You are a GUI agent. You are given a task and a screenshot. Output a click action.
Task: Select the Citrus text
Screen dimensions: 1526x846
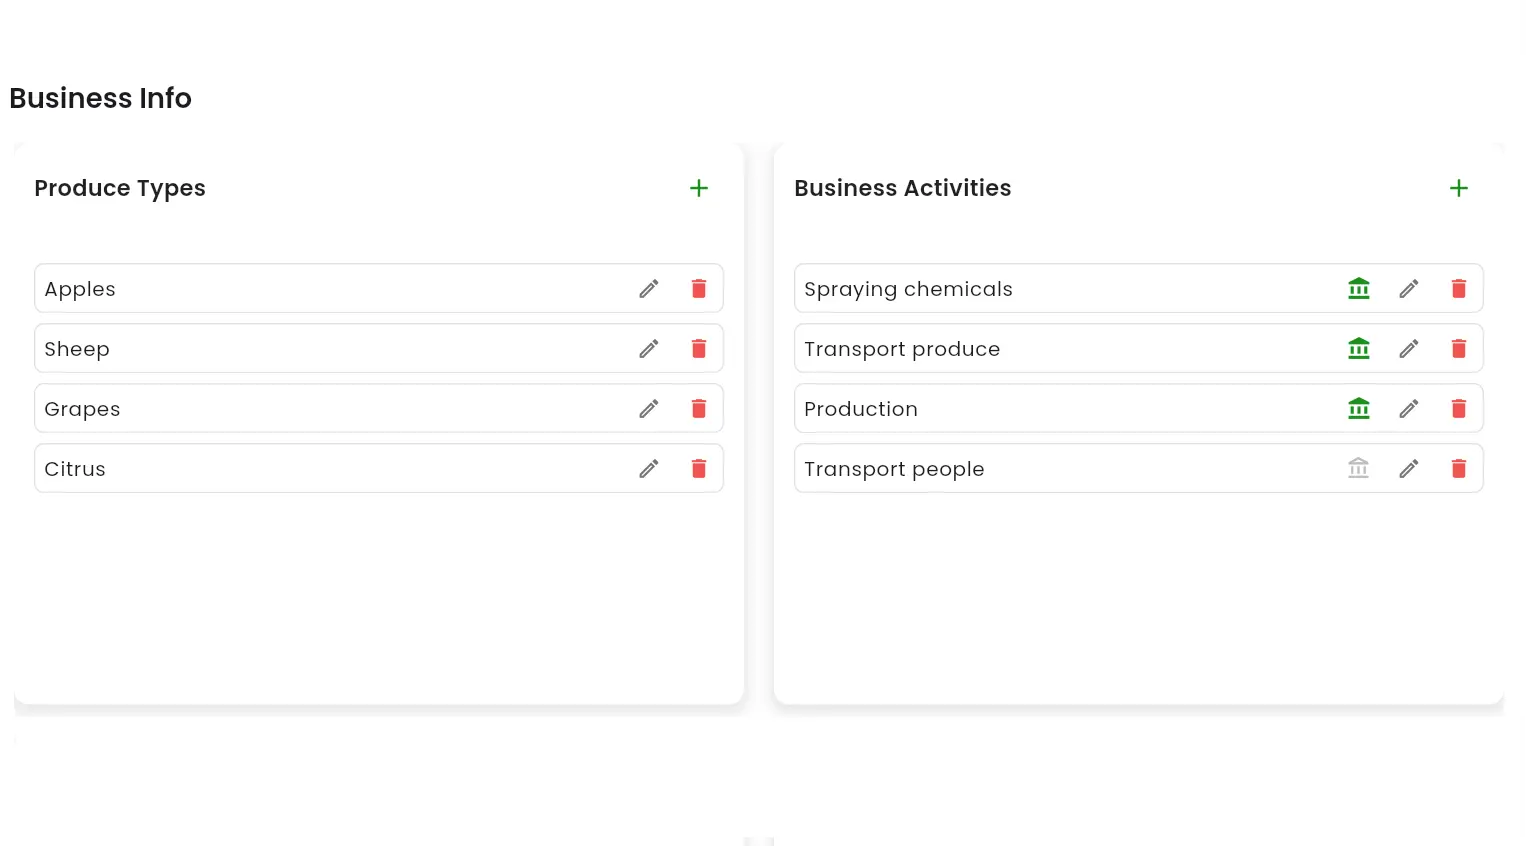coord(75,469)
